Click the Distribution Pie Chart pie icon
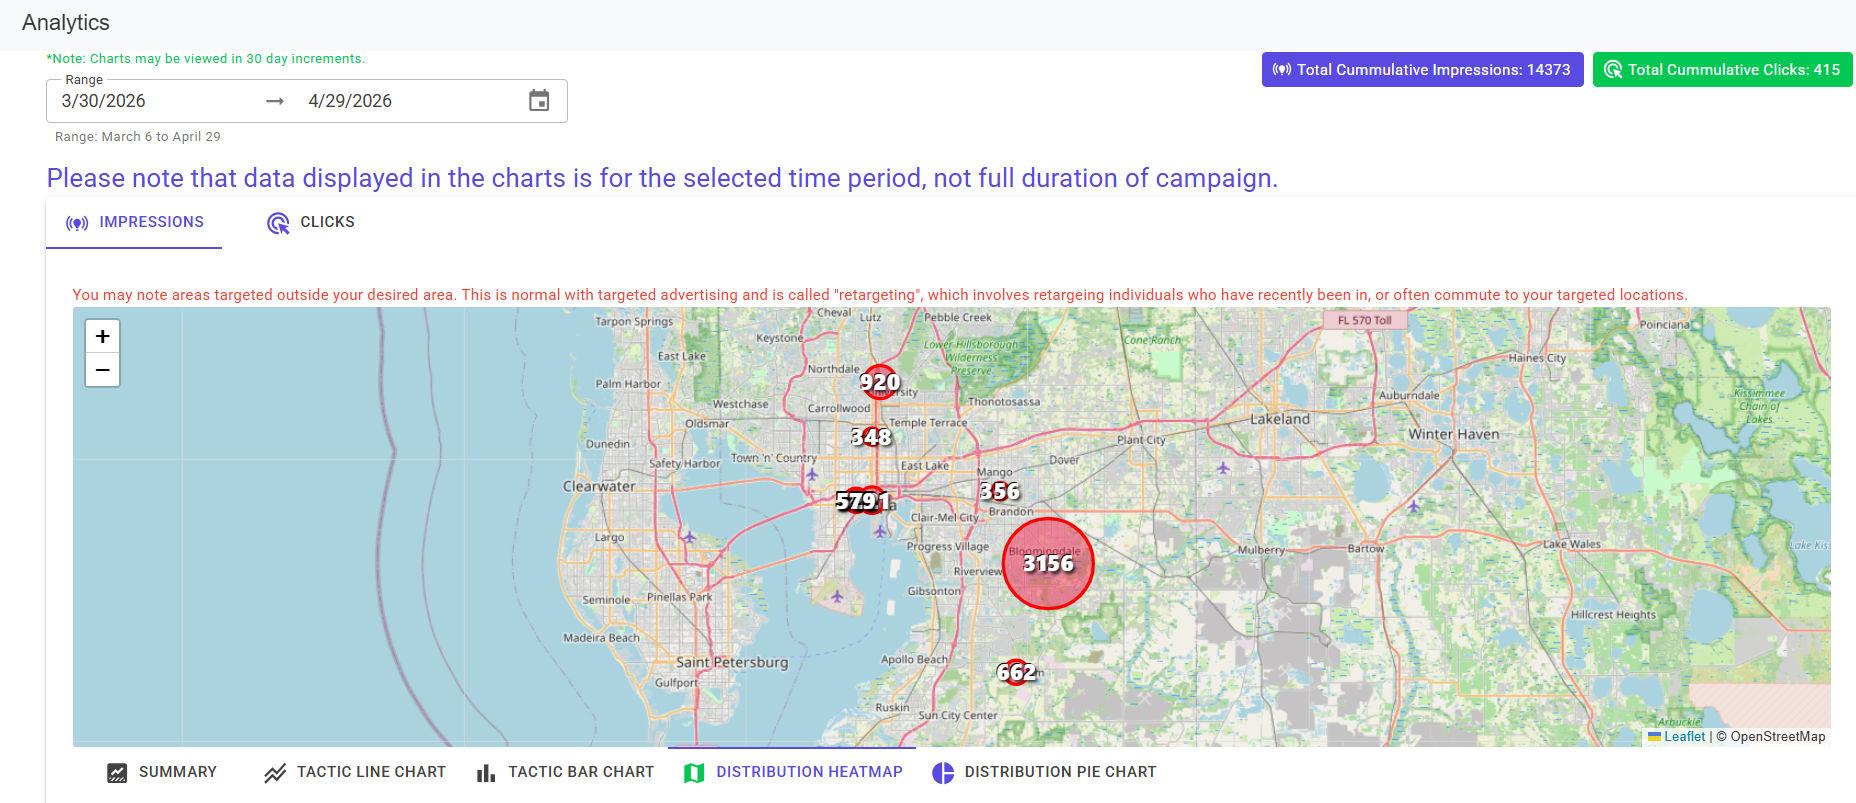Screen dimensions: 1856x803 (x=943, y=773)
